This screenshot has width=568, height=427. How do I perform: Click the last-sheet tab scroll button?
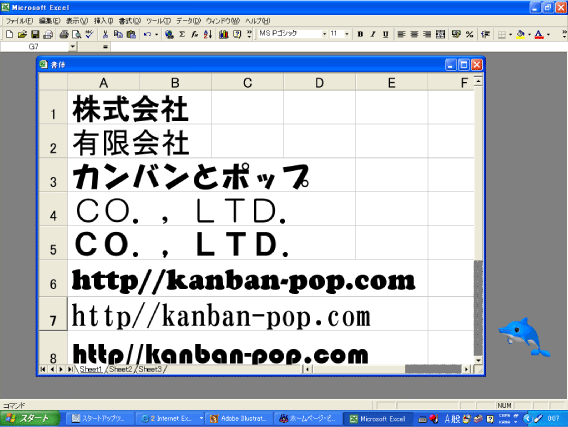[70, 369]
